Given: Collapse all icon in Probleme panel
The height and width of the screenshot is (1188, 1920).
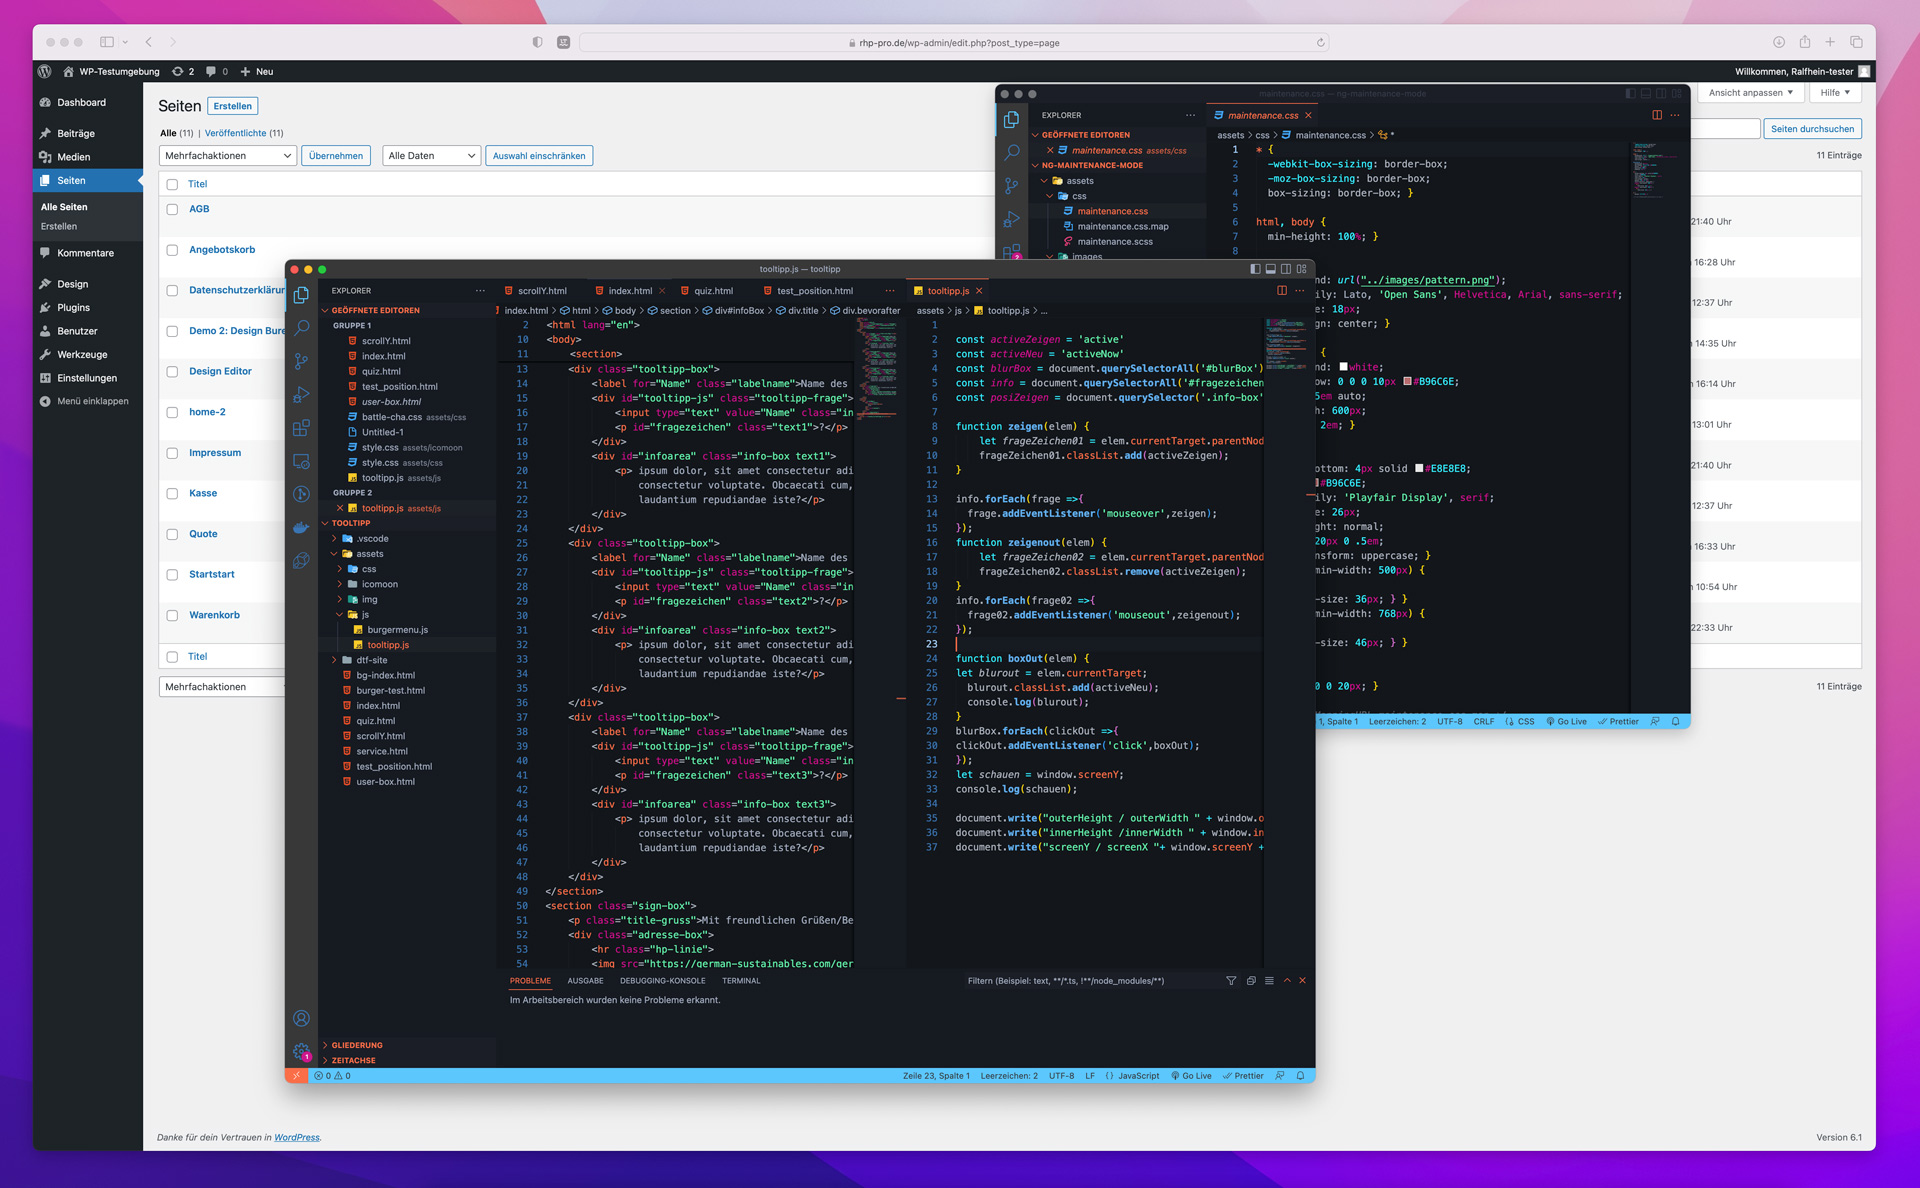Looking at the screenshot, I should (x=1251, y=981).
